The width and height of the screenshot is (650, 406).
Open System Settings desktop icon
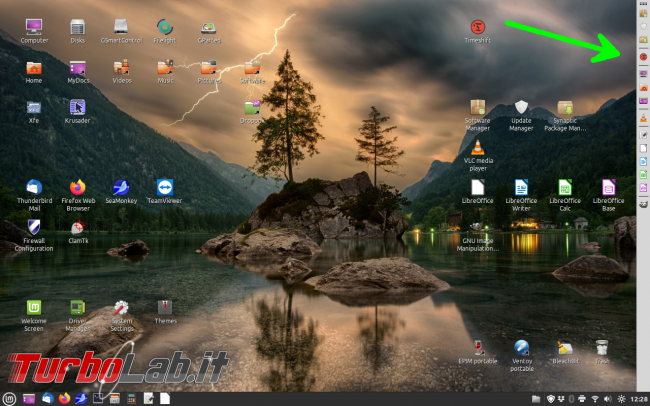121,308
